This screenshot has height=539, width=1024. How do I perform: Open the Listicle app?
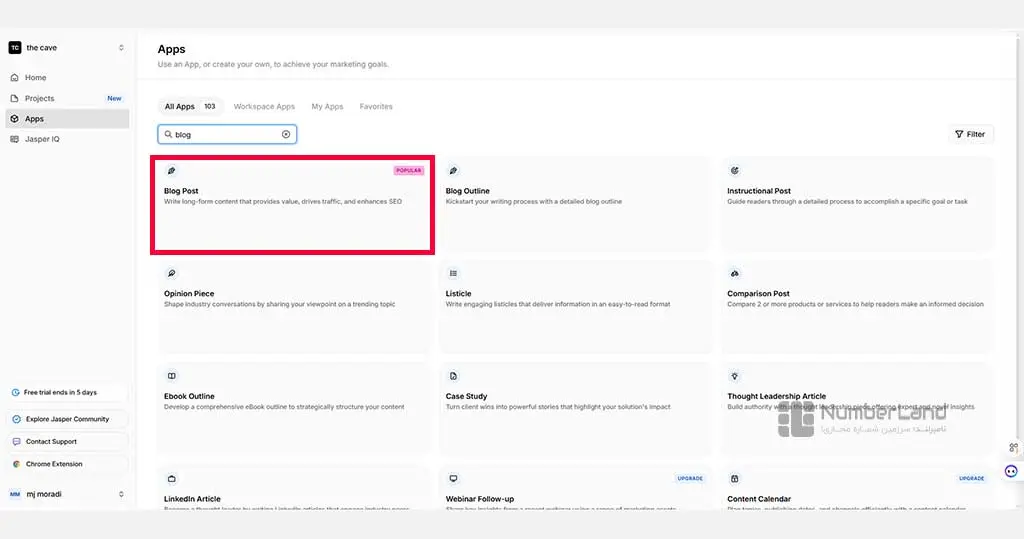tap(575, 306)
